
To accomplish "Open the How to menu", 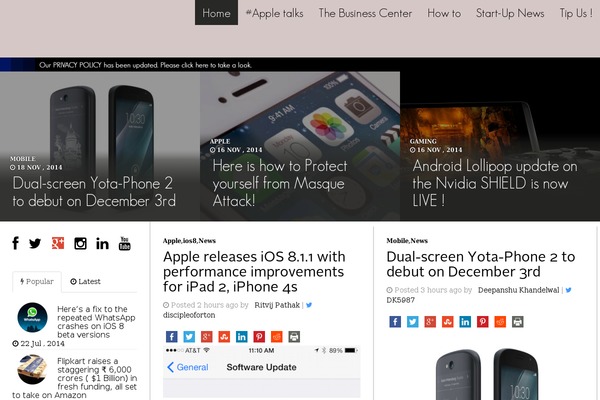I will click(x=444, y=13).
